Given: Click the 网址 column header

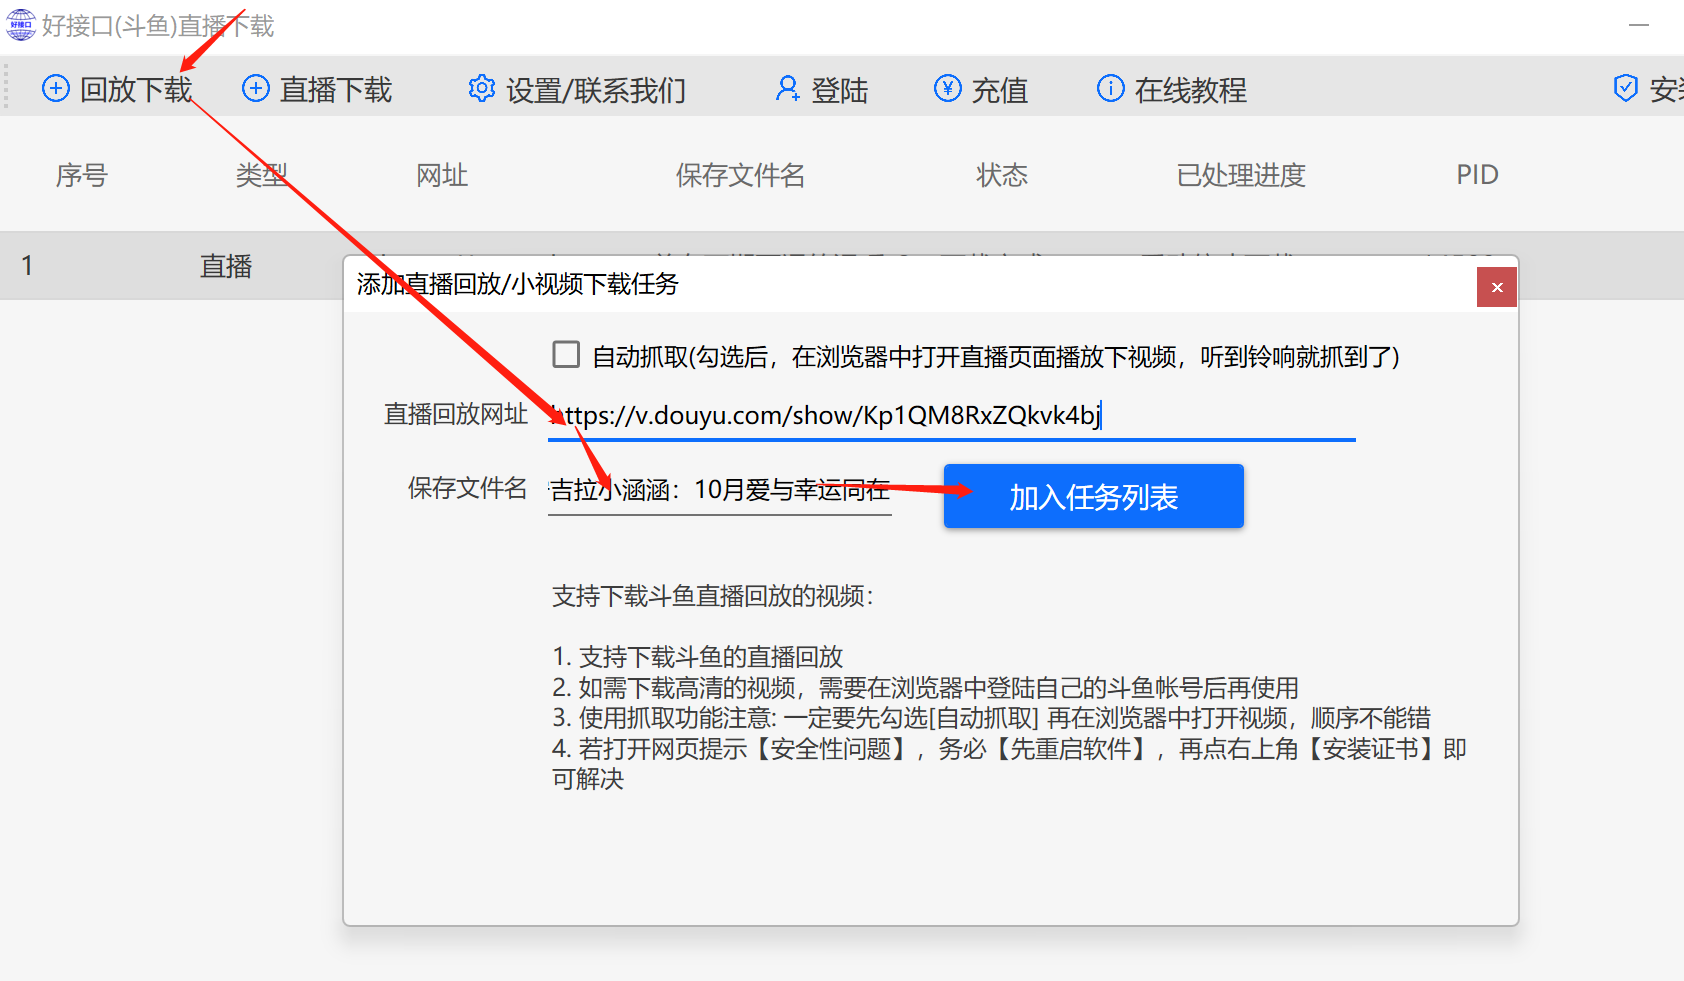Looking at the screenshot, I should click(x=442, y=175).
